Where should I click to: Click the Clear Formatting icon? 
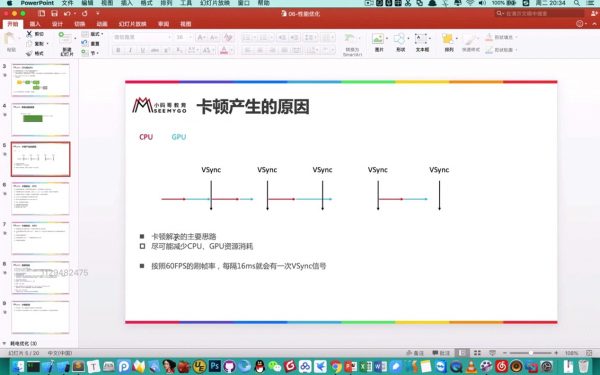[x=228, y=37]
